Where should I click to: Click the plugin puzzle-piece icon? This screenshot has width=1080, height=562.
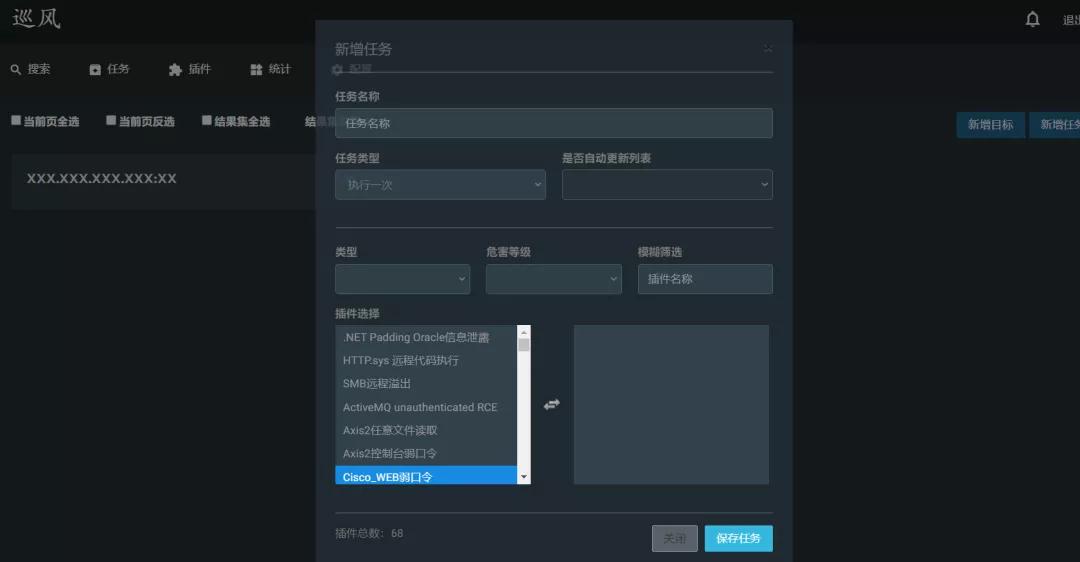[x=175, y=70]
